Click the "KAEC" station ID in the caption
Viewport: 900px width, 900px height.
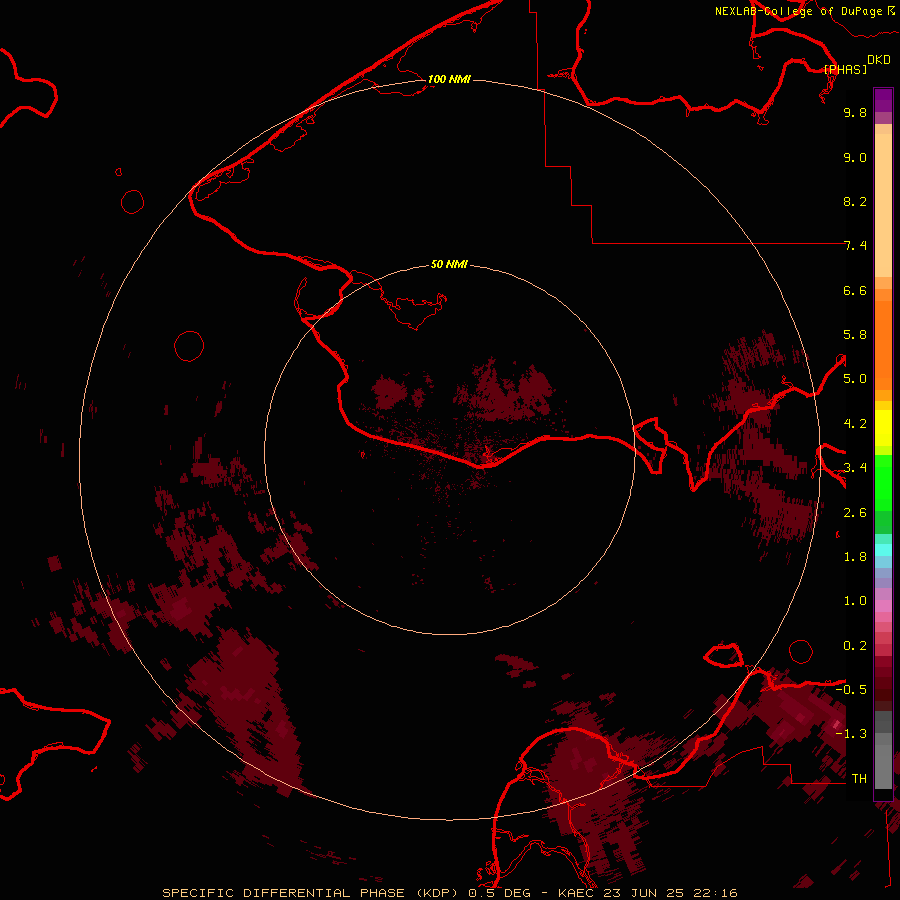(576, 893)
